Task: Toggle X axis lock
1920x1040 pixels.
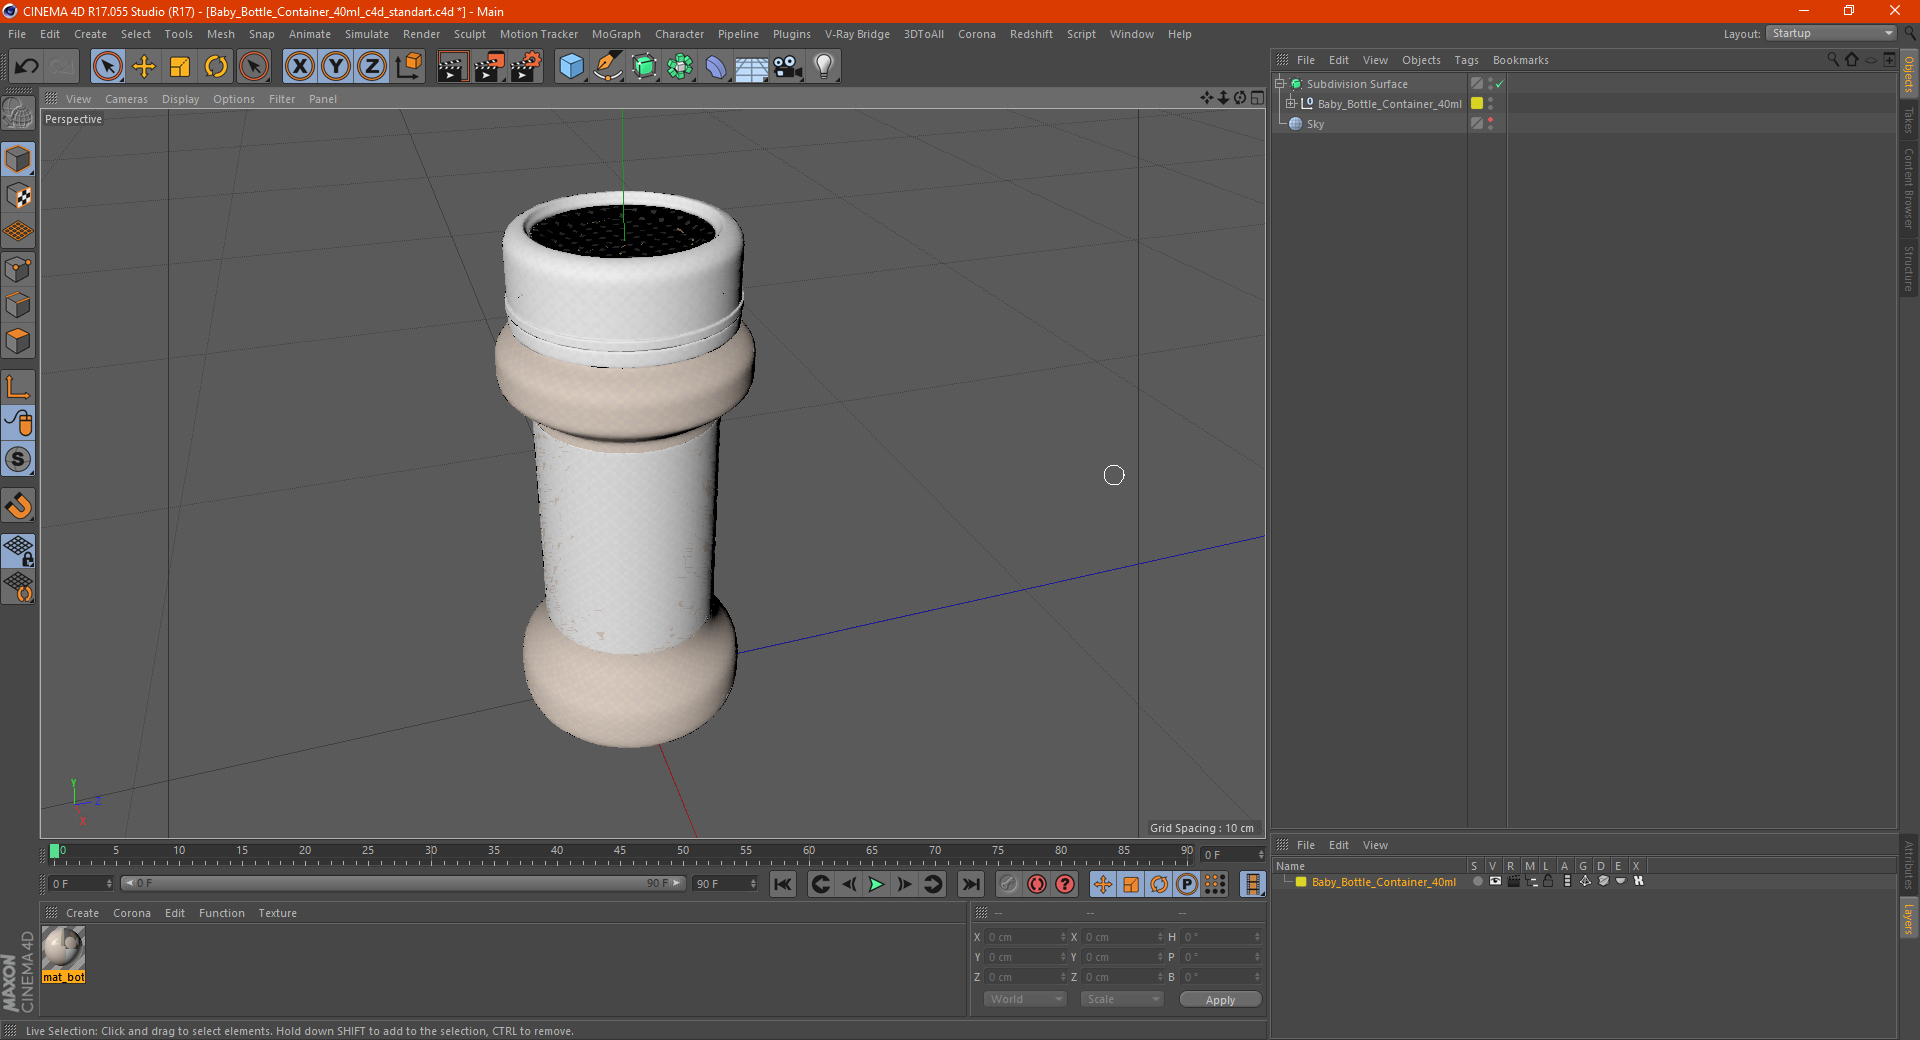Action: click(299, 67)
